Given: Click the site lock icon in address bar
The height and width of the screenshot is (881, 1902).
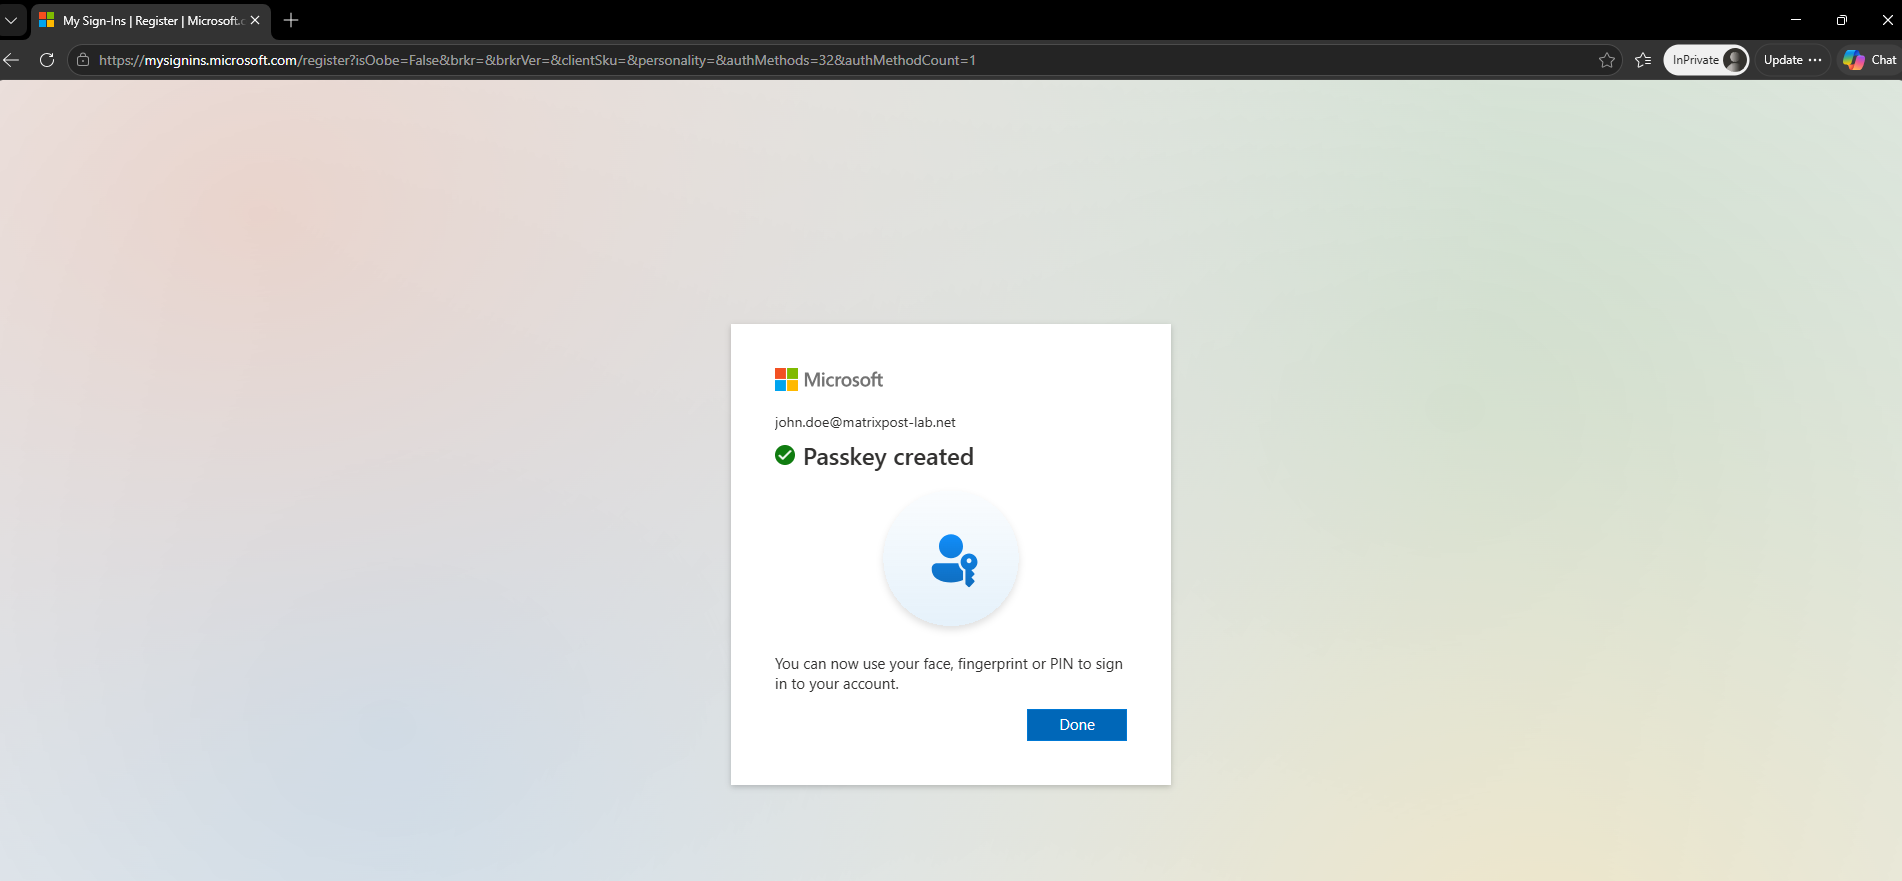Looking at the screenshot, I should pyautogui.click(x=83, y=60).
